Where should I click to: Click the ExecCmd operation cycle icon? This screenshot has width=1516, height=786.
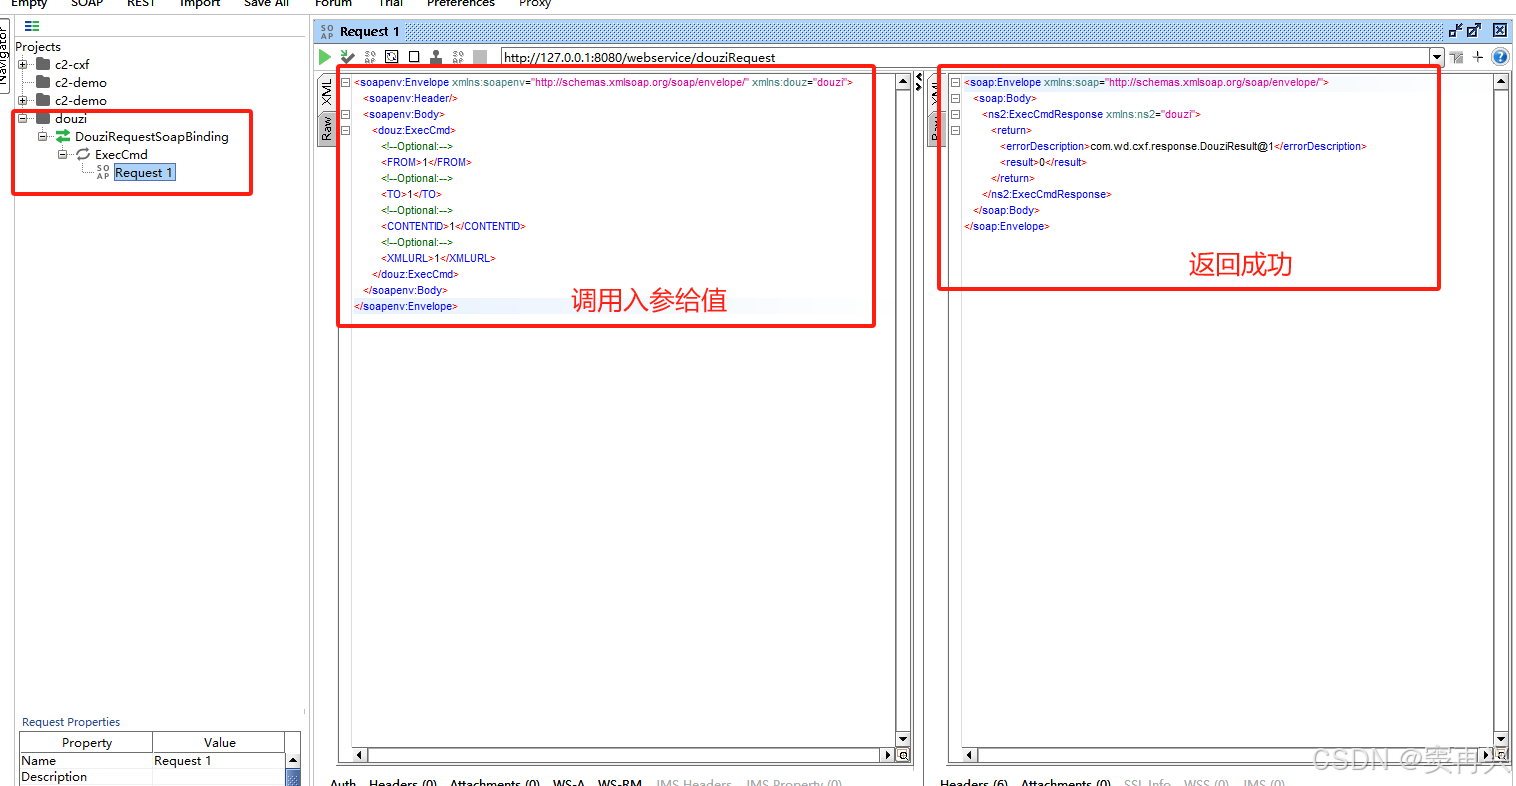(83, 154)
